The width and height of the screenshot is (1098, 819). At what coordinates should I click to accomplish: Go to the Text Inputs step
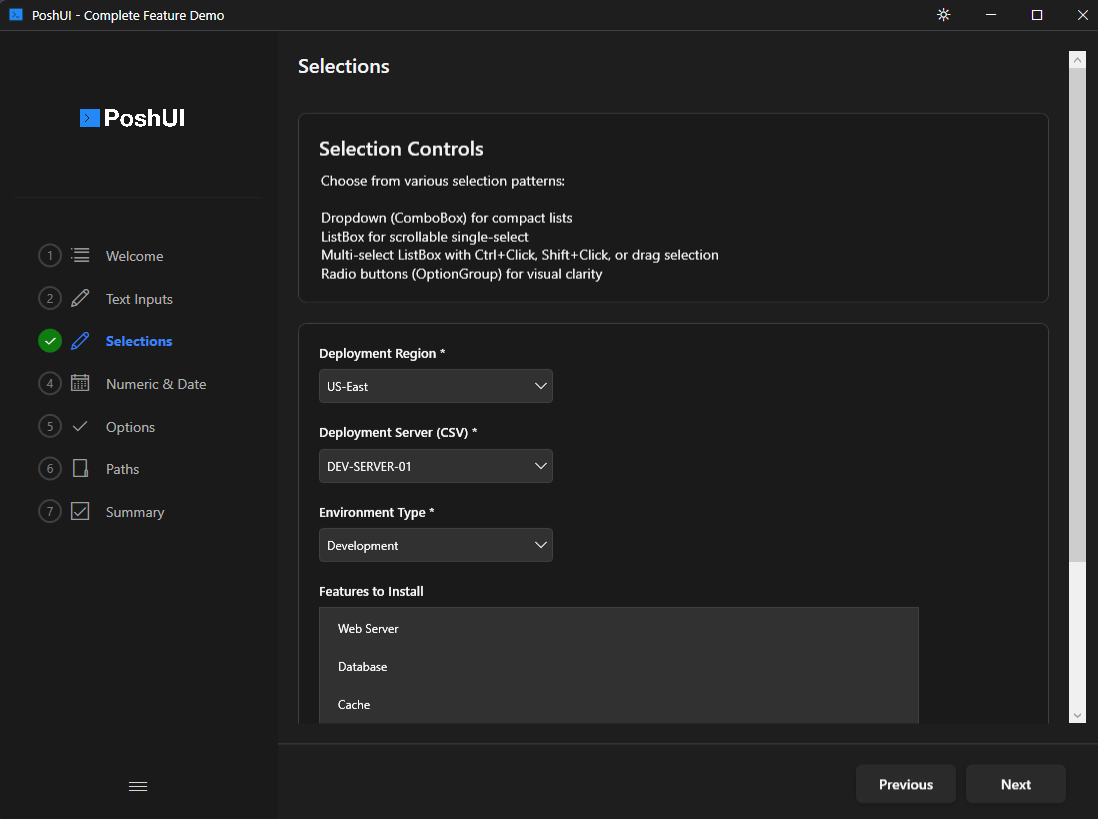[139, 299]
